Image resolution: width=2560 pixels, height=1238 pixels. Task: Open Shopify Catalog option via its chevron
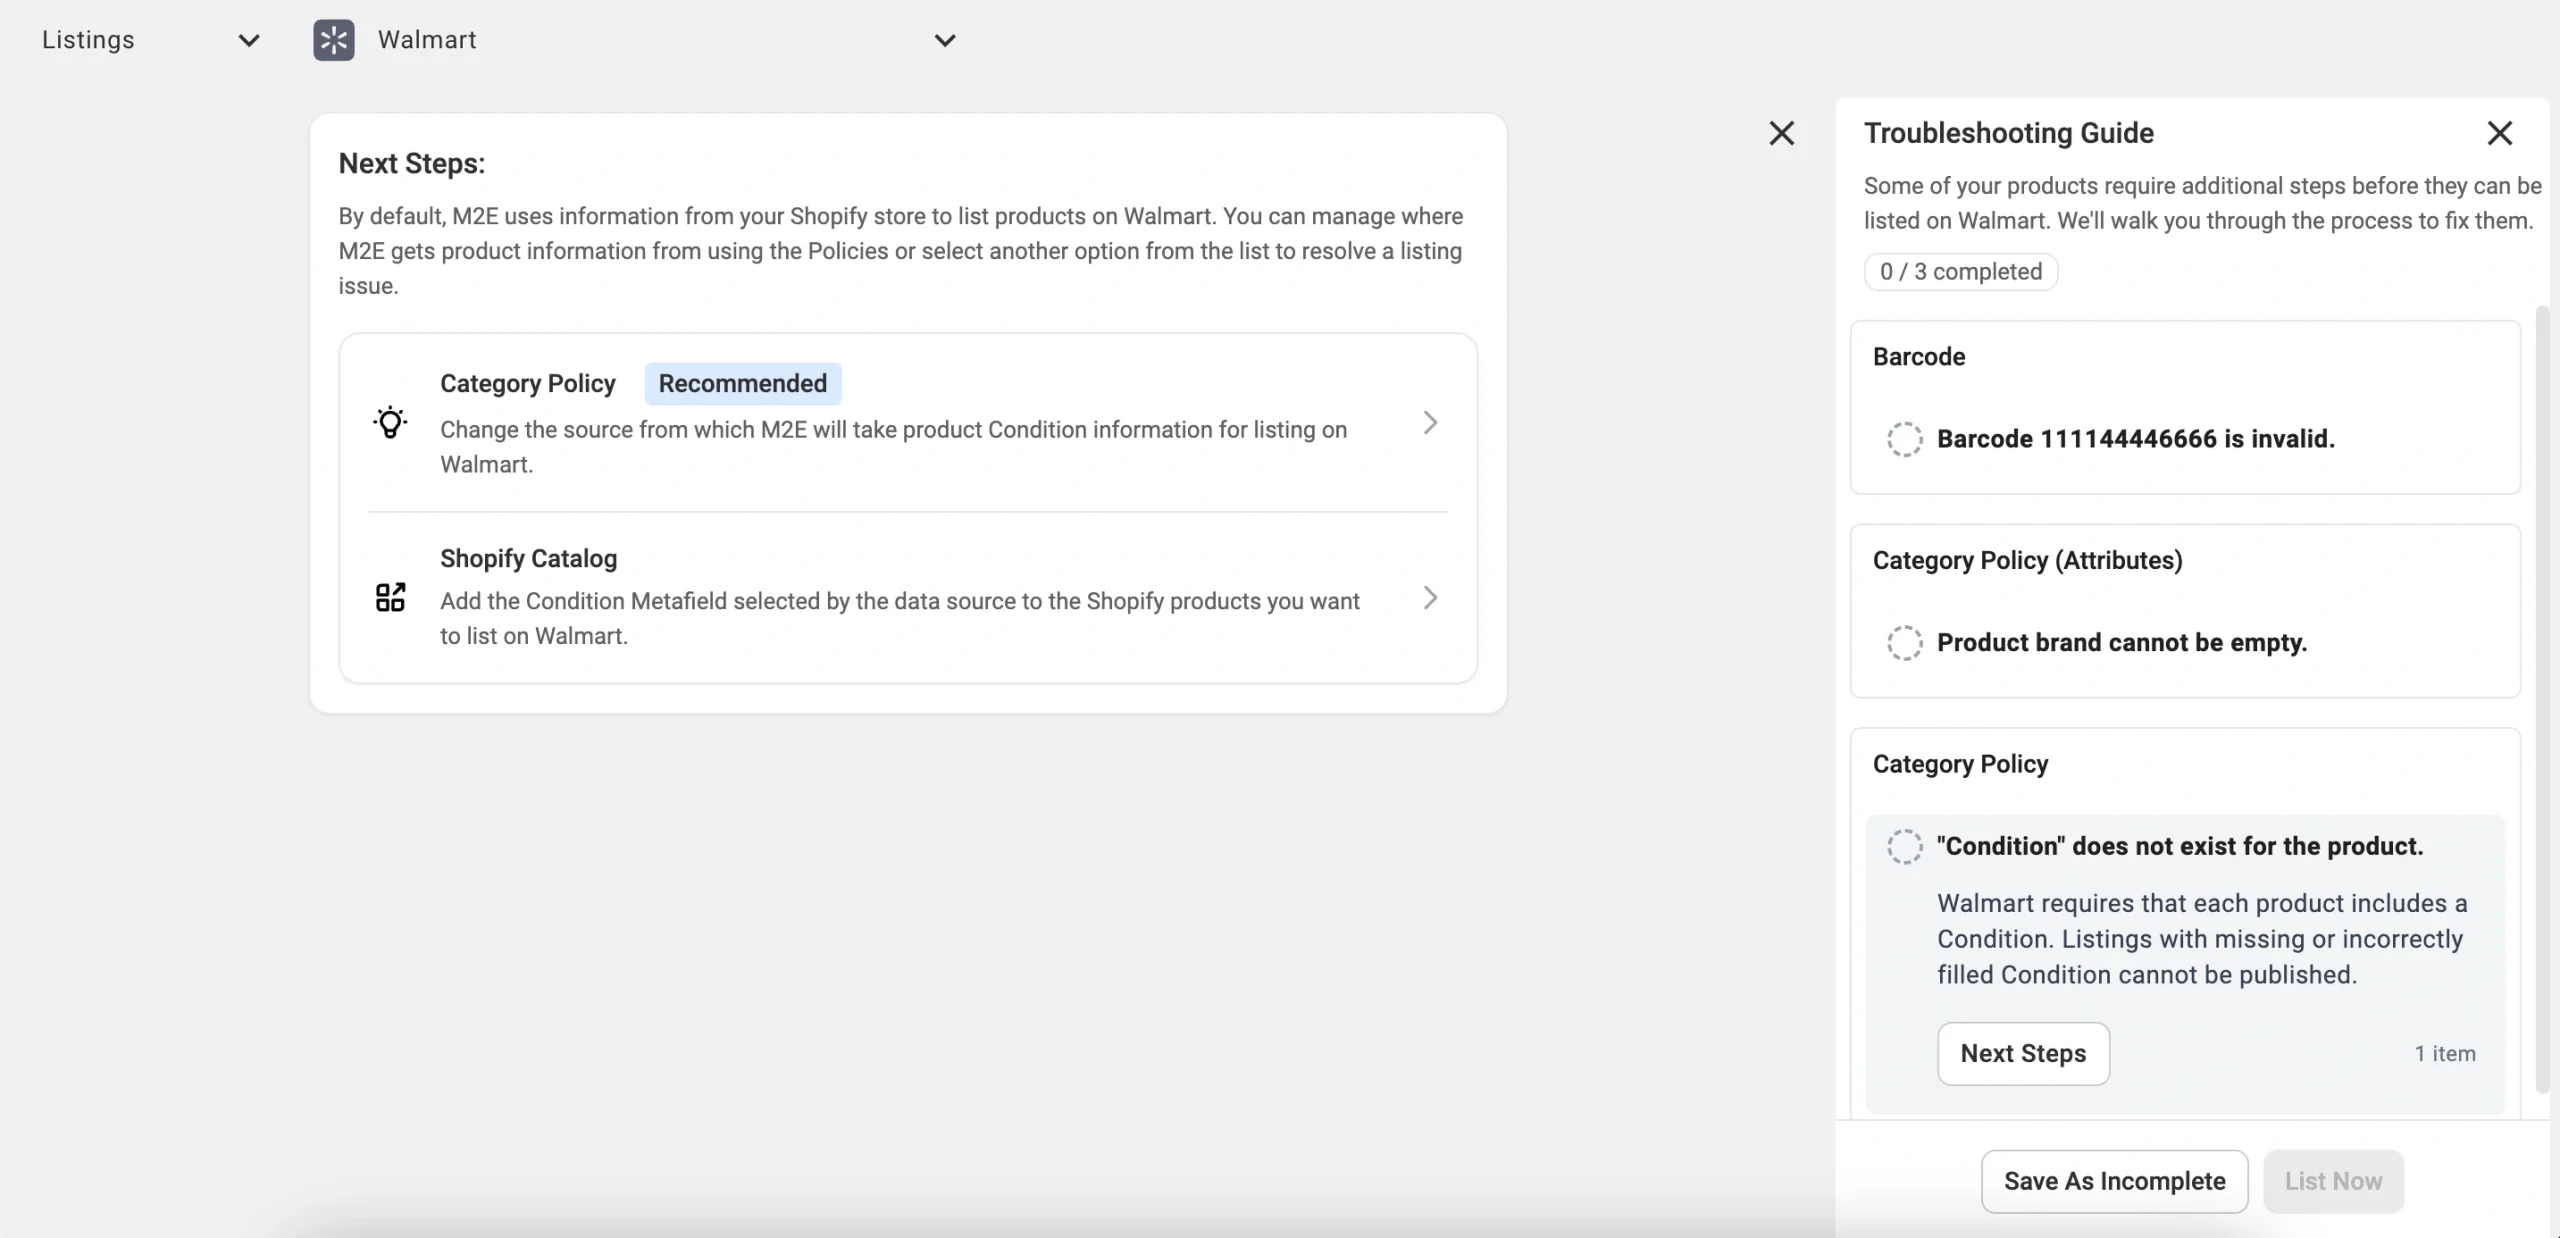pyautogui.click(x=1430, y=598)
